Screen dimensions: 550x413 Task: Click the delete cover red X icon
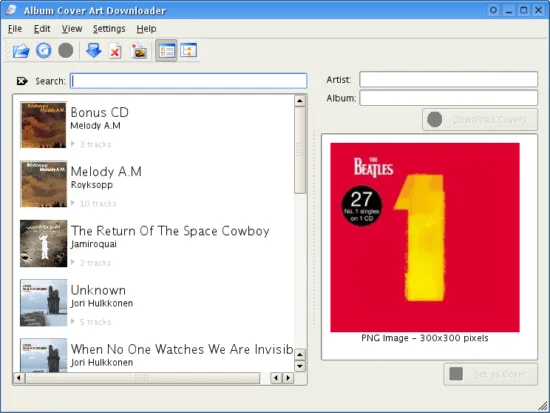(115, 51)
